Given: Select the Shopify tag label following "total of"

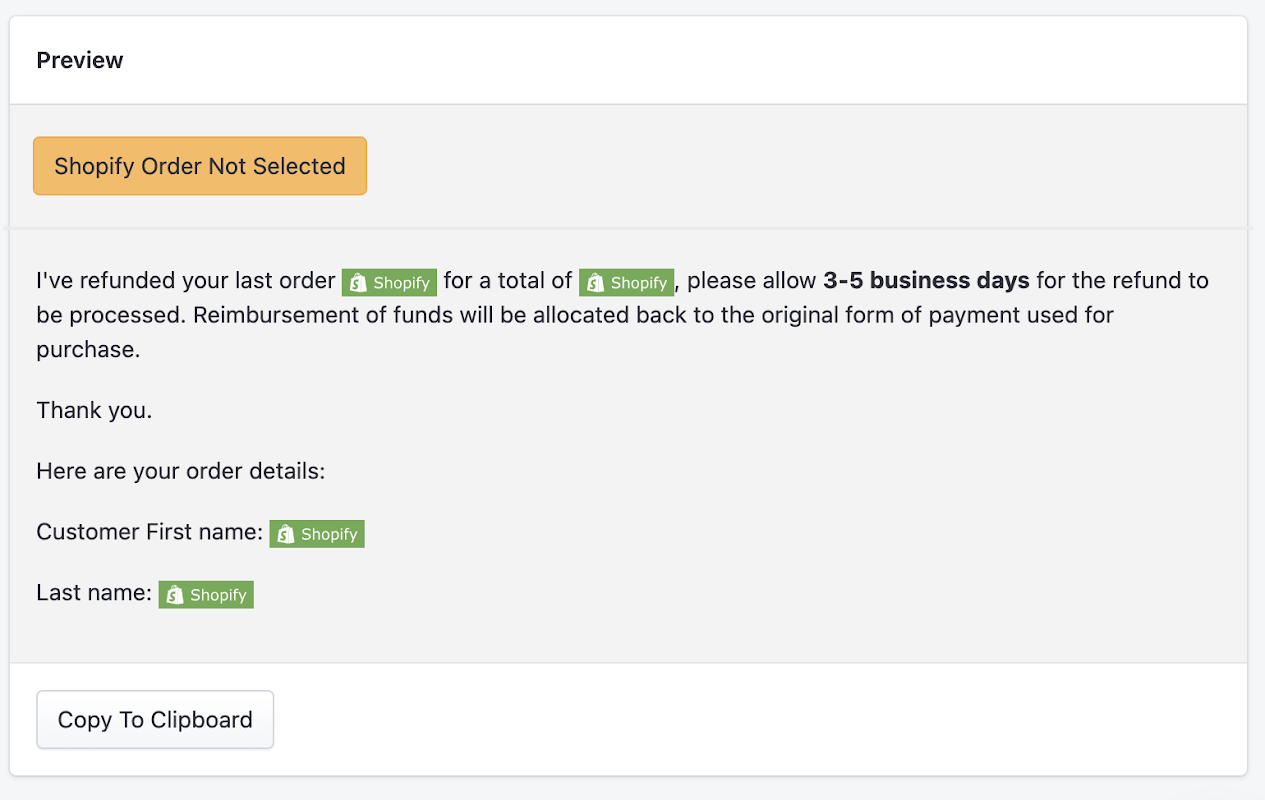Looking at the screenshot, I should pyautogui.click(x=638, y=283).
